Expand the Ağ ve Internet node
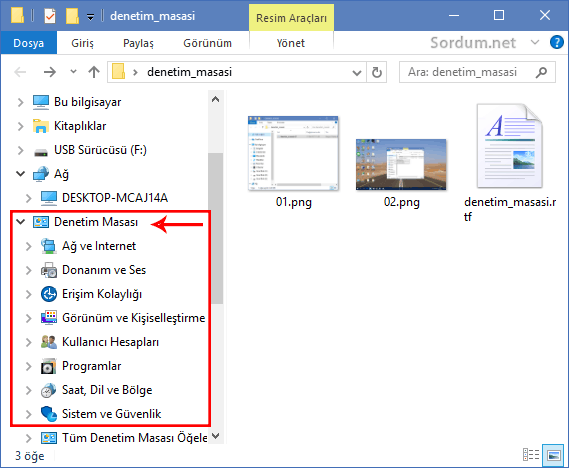Screen dimensions: 569x468 [28, 246]
